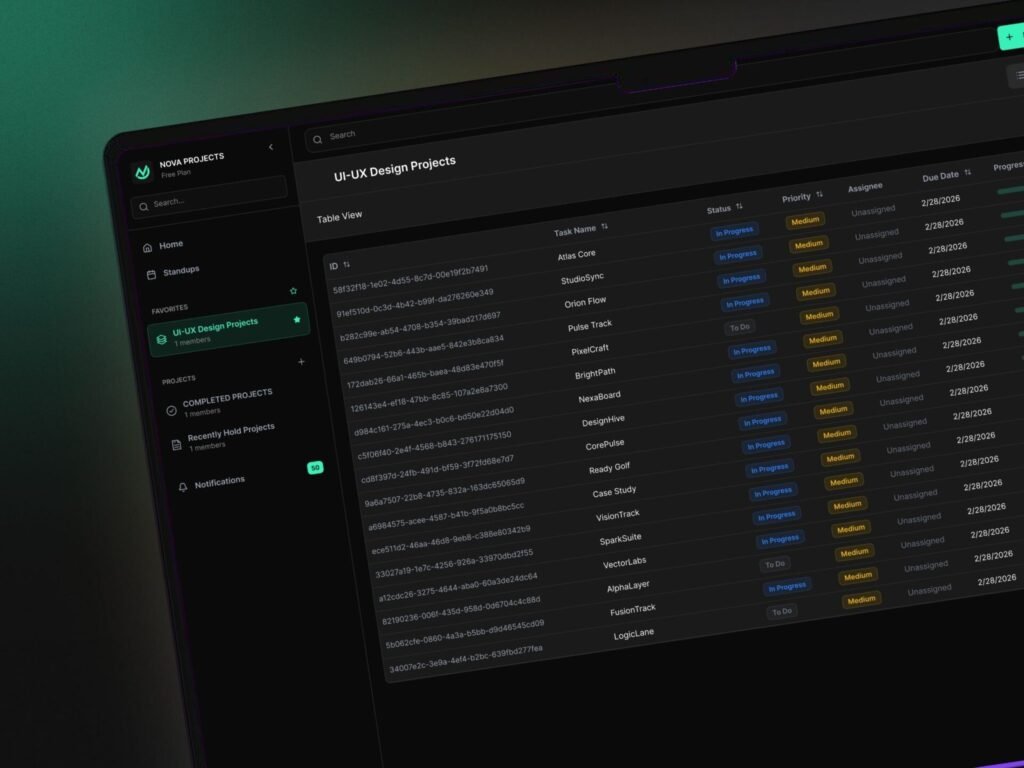This screenshot has width=1024, height=768.
Task: Click the task name BrightPath
Action: coord(595,374)
